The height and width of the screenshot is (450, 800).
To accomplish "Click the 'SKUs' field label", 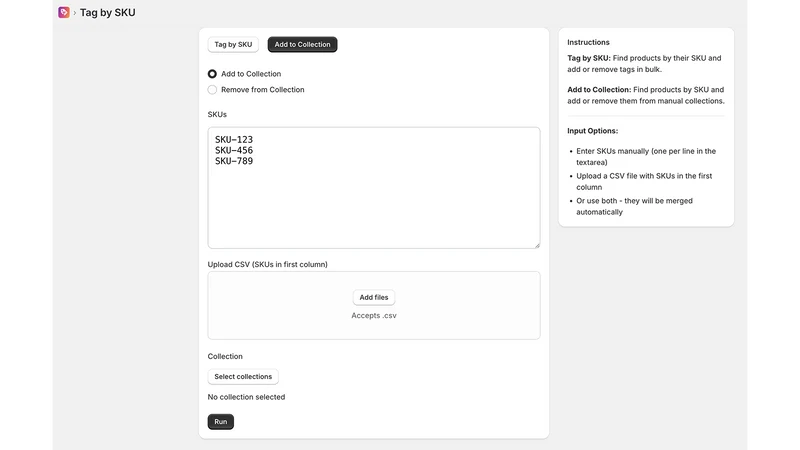I will [x=217, y=114].
